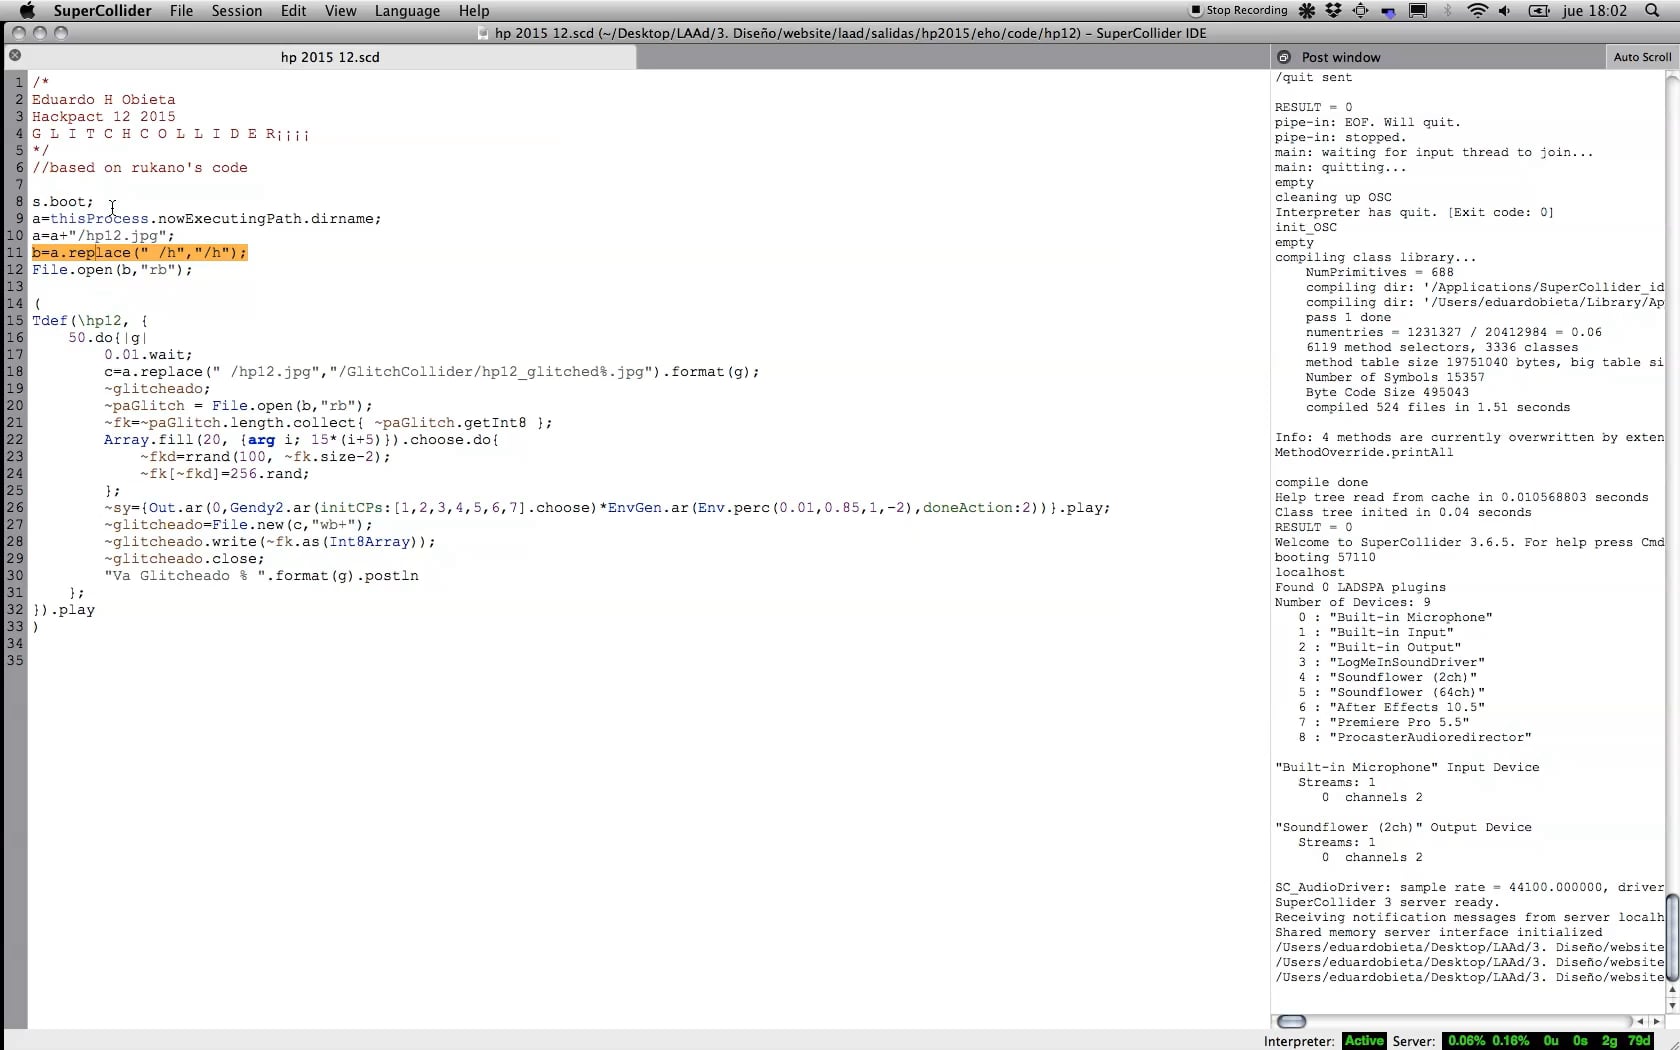Click the Interpreter Active status indicator
This screenshot has height=1050, width=1680.
coord(1364,1041)
